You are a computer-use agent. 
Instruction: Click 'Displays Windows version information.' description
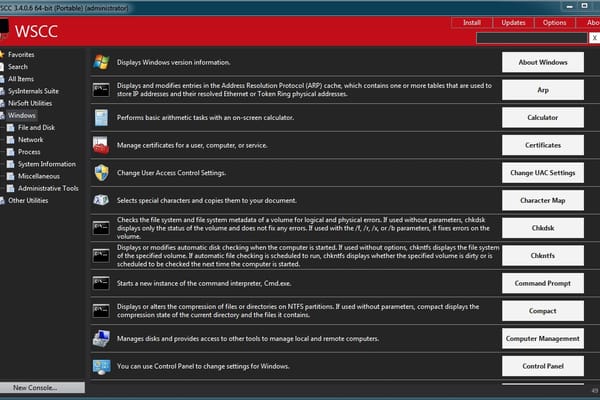(173, 62)
